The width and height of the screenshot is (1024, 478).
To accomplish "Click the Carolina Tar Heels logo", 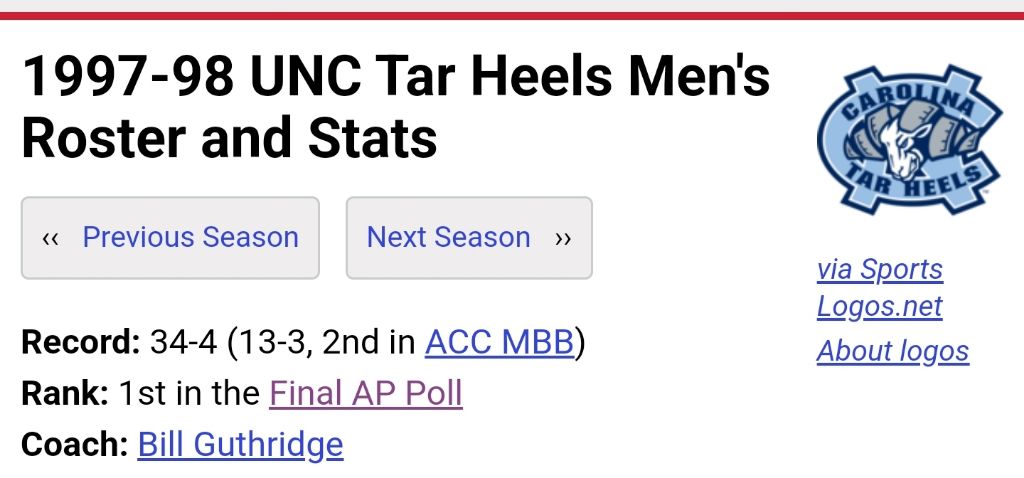I will click(x=909, y=139).
